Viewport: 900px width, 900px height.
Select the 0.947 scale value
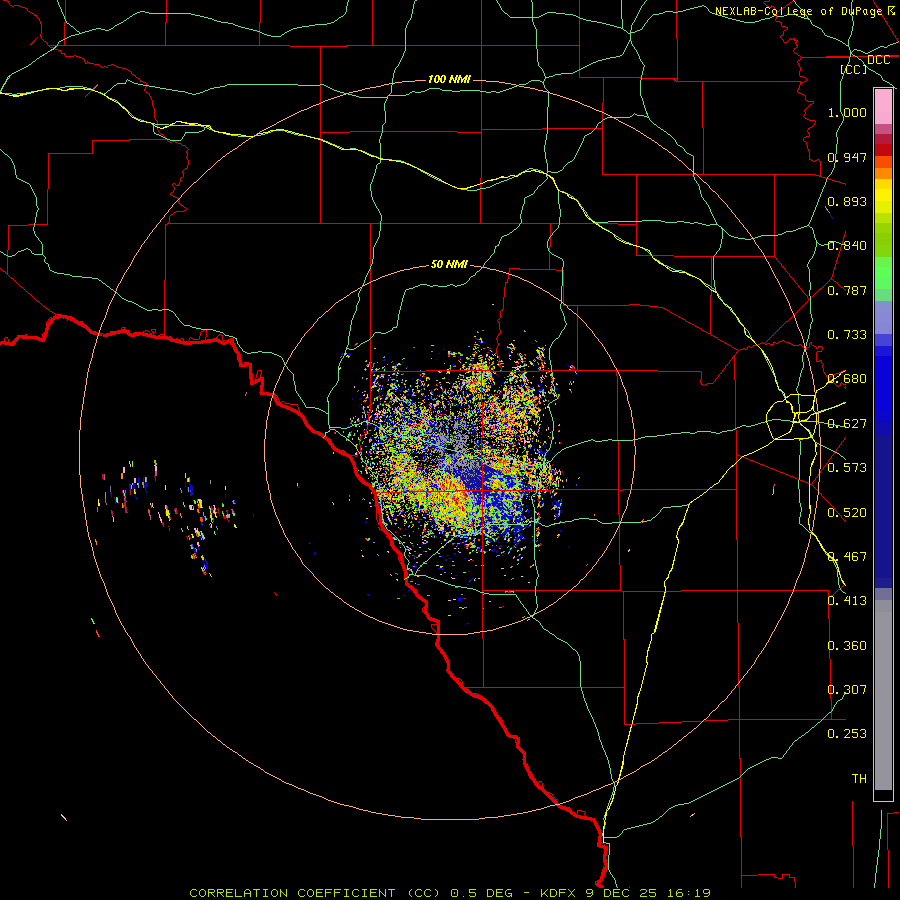coord(847,157)
